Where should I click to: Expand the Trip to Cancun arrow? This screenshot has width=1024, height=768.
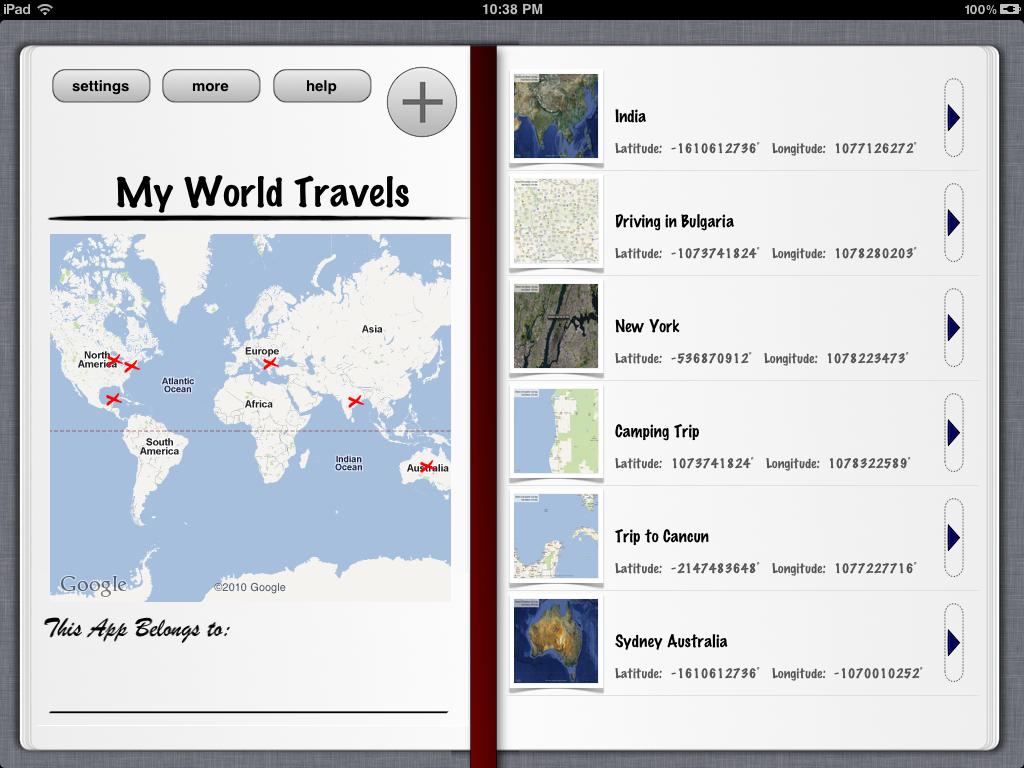click(x=953, y=537)
